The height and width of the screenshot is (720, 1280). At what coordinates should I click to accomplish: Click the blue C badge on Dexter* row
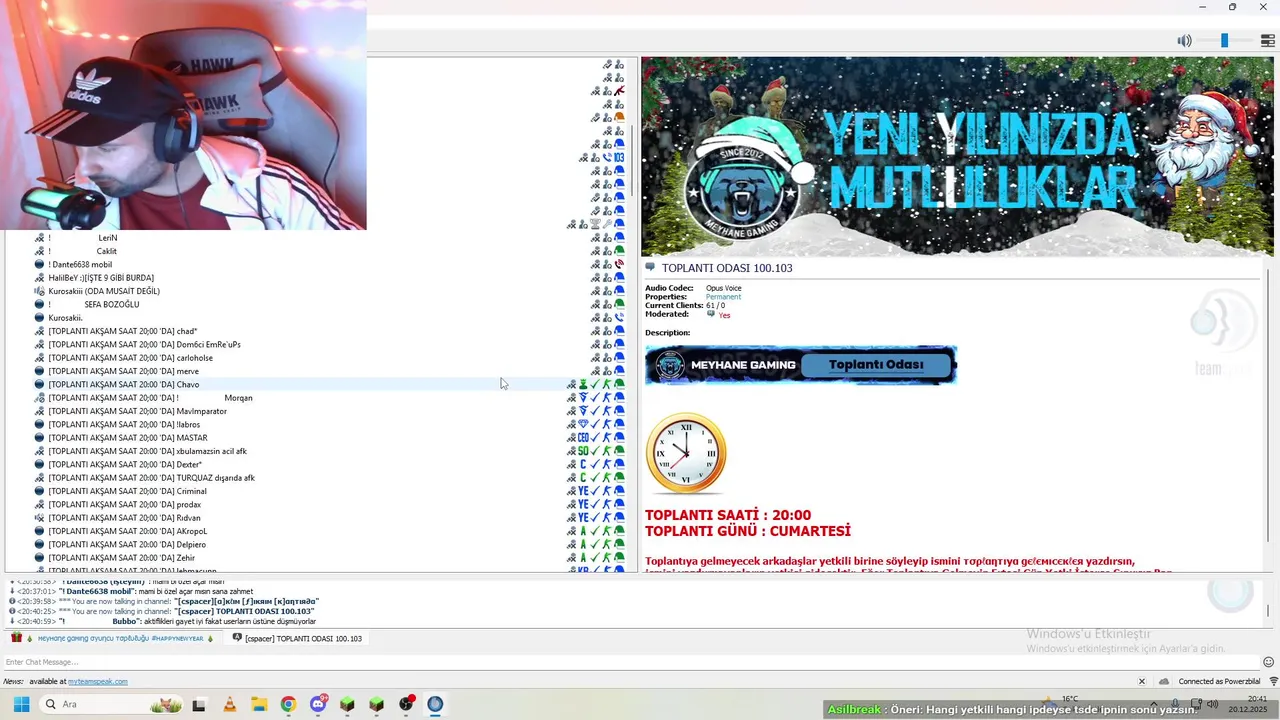coord(583,464)
